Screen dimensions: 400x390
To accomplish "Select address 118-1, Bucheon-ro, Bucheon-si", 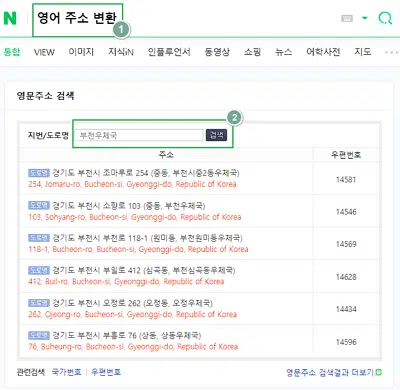I will click(138, 249).
